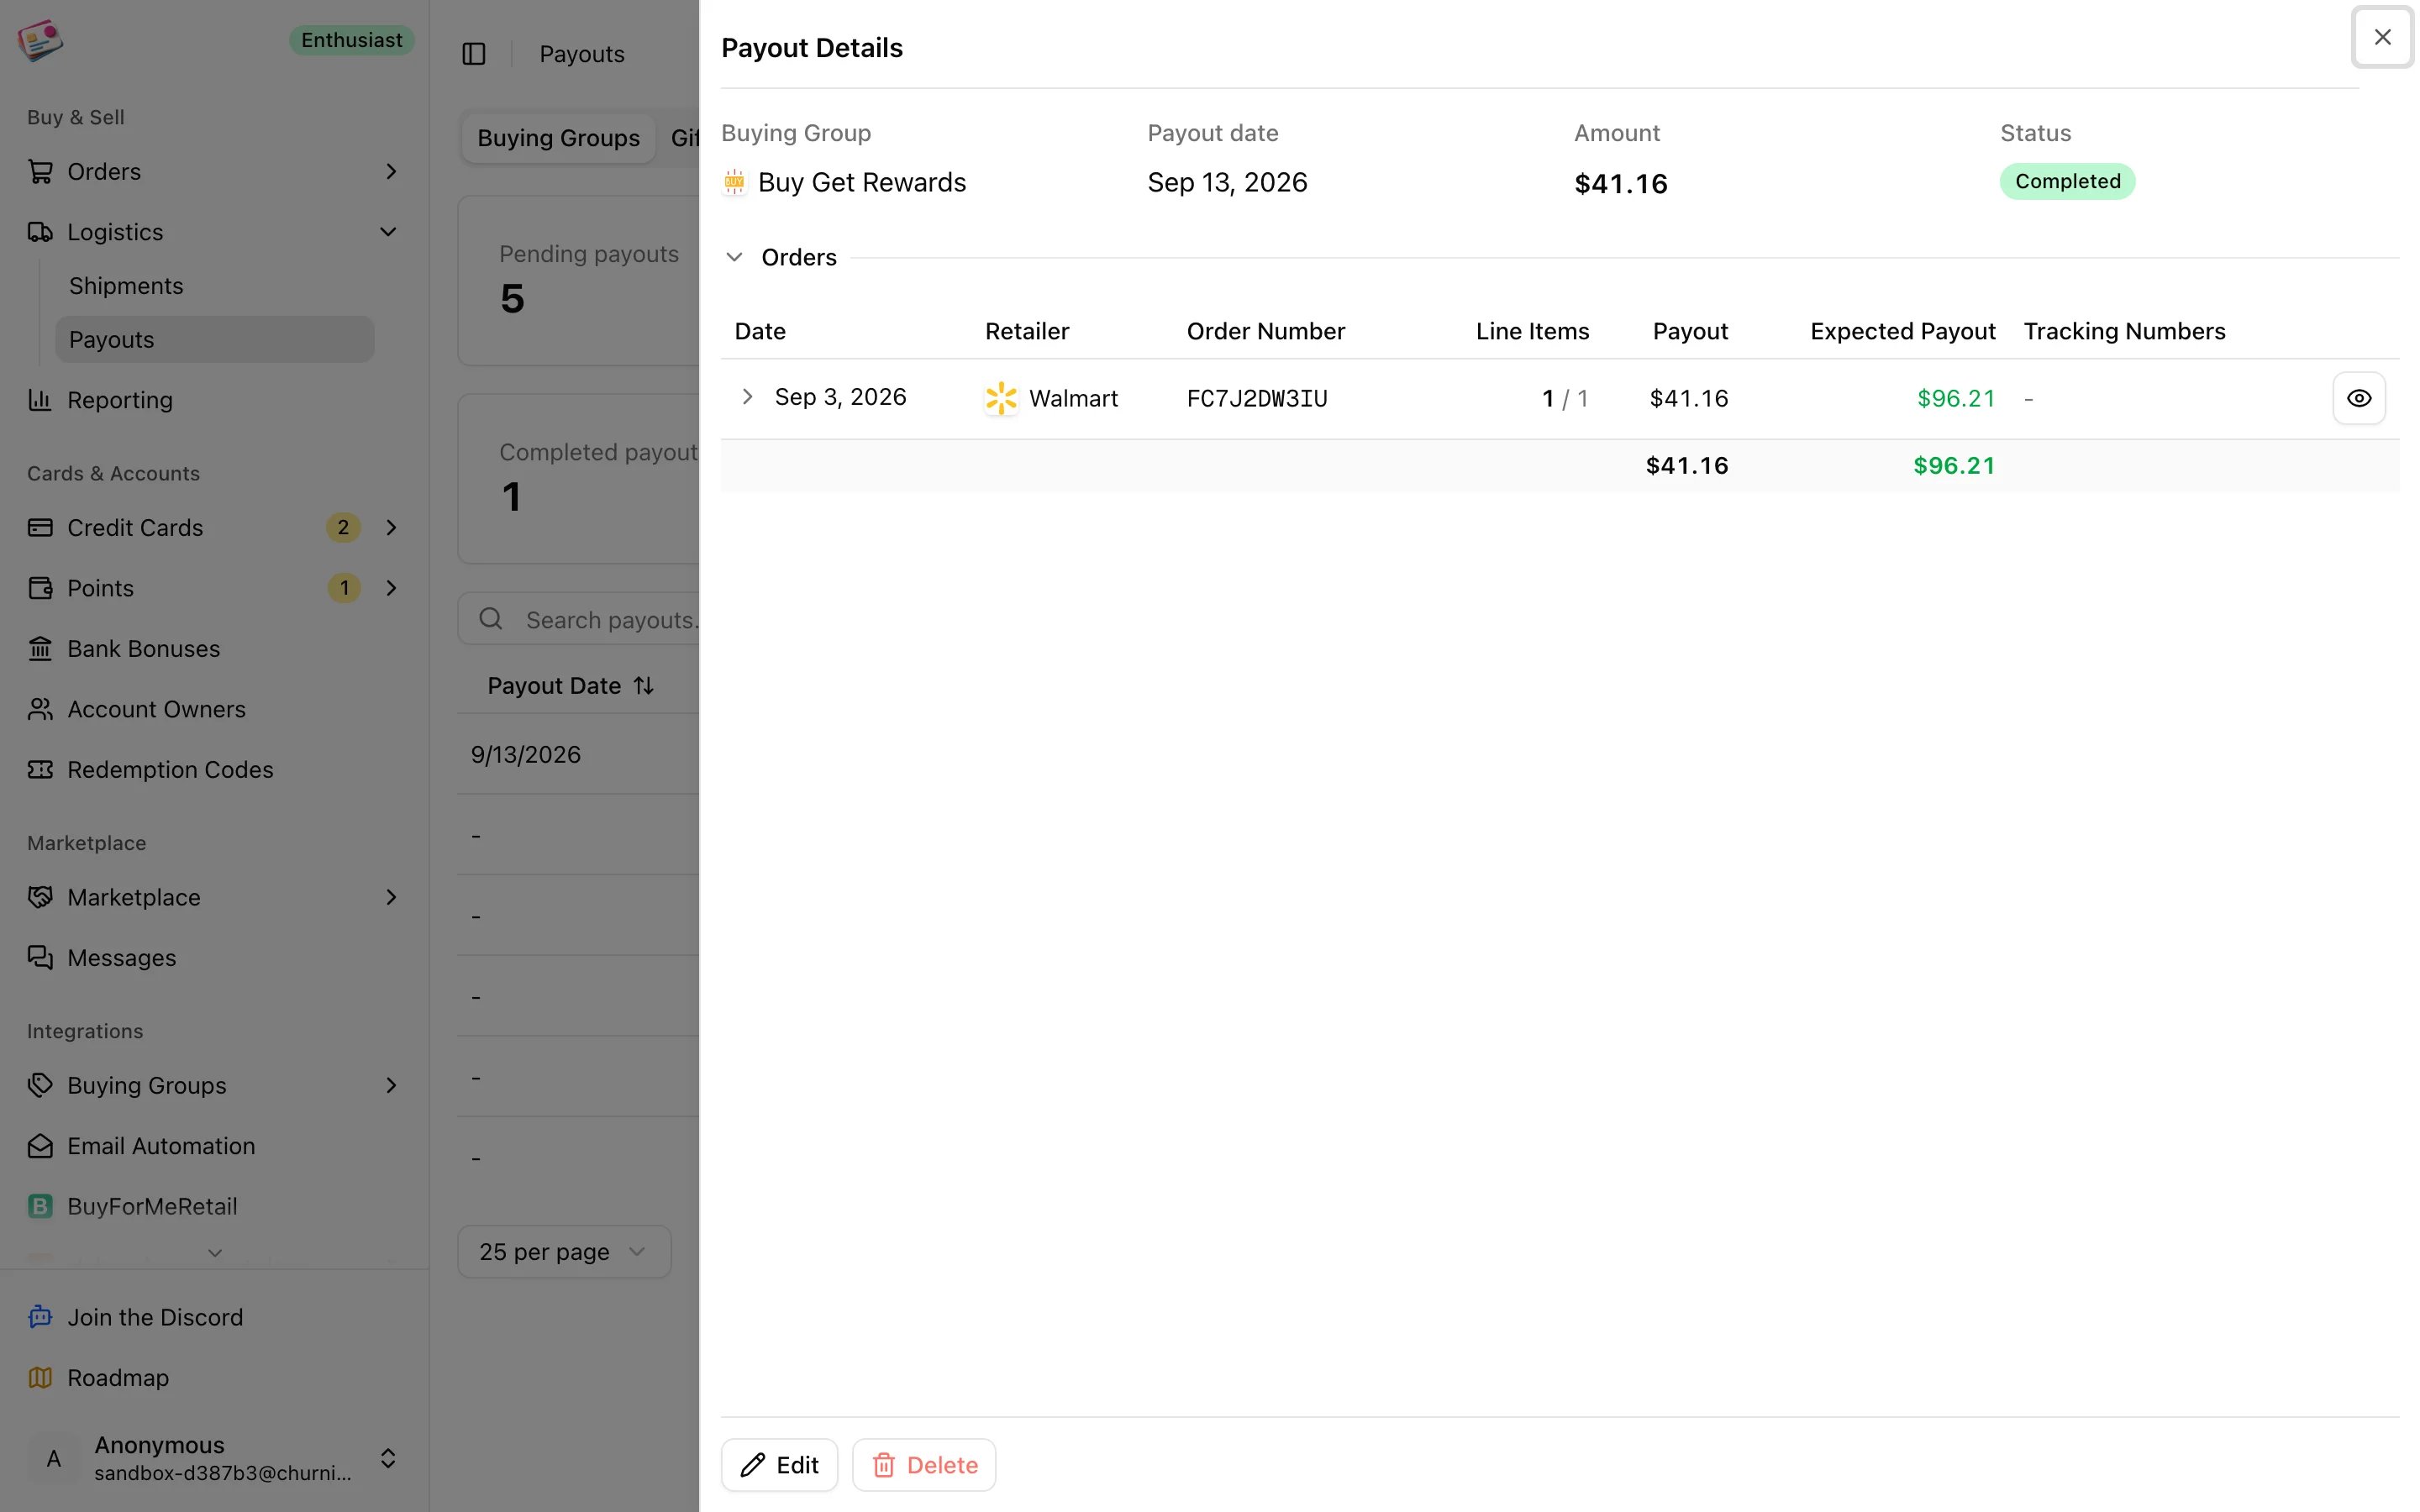Click the Roadmap map icon
Image resolution: width=2420 pixels, height=1512 pixels.
(40, 1378)
